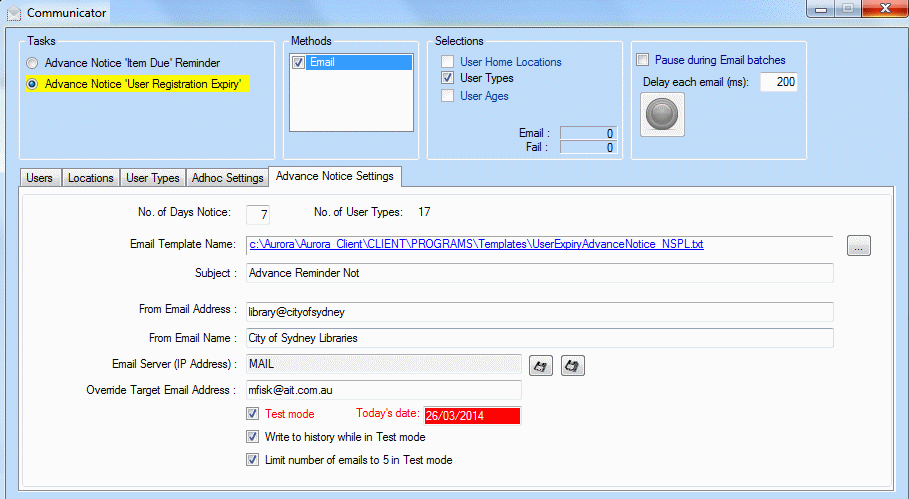Click the Subject field 'Advance Reminder Not'

point(540,273)
